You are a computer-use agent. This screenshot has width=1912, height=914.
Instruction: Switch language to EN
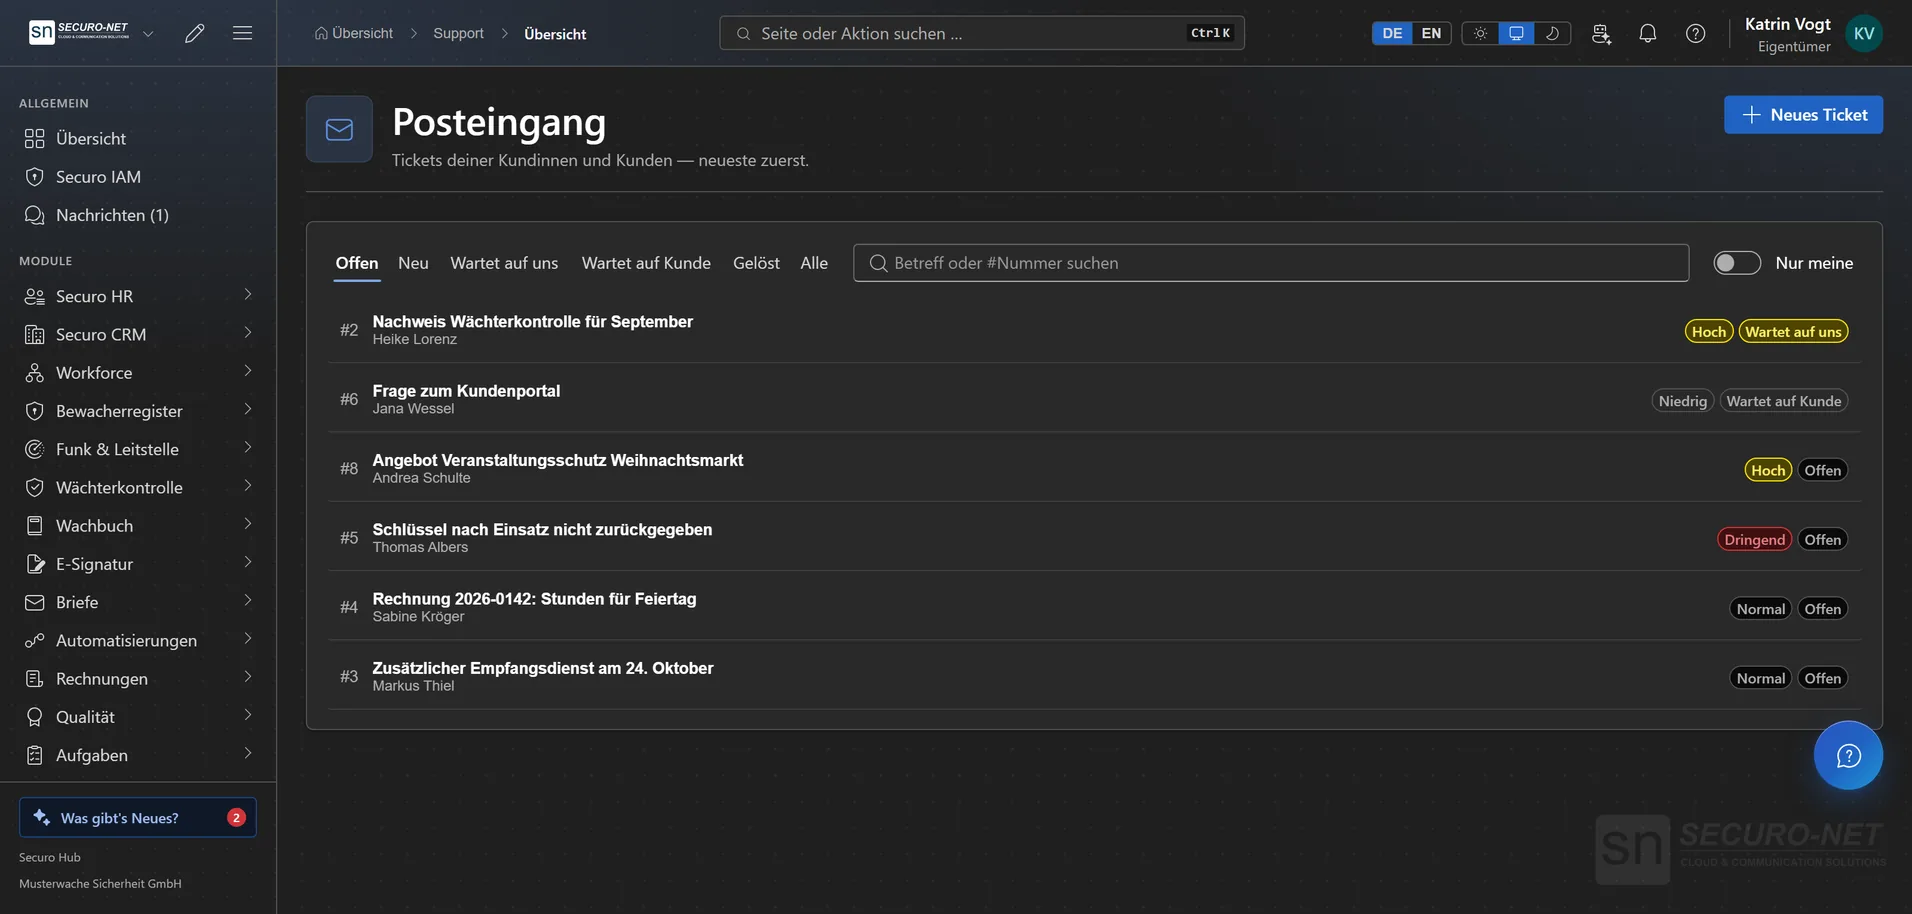pyautogui.click(x=1431, y=33)
